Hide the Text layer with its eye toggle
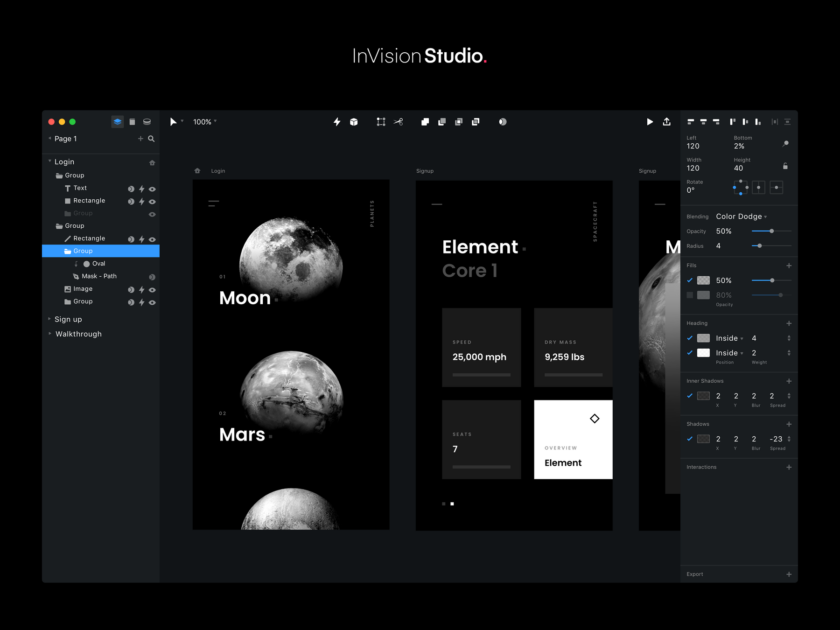840x630 pixels. click(x=152, y=188)
